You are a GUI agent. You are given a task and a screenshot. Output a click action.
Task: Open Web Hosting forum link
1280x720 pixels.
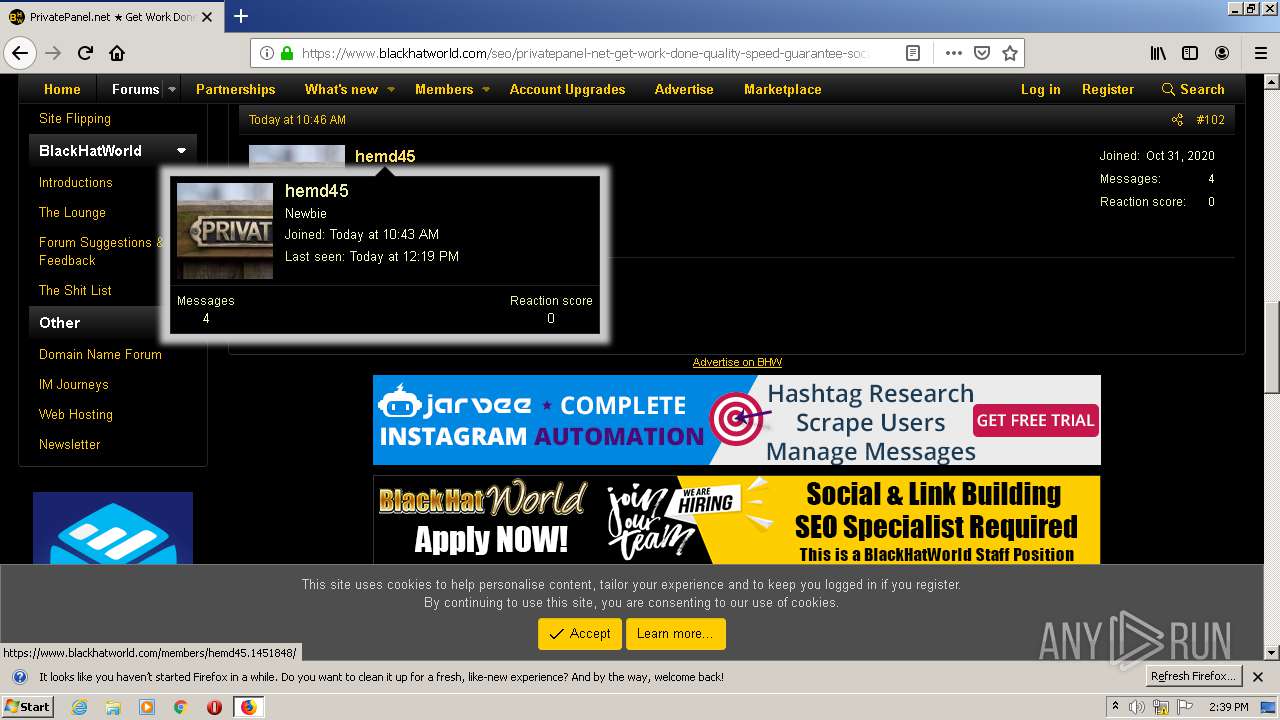[x=76, y=414]
